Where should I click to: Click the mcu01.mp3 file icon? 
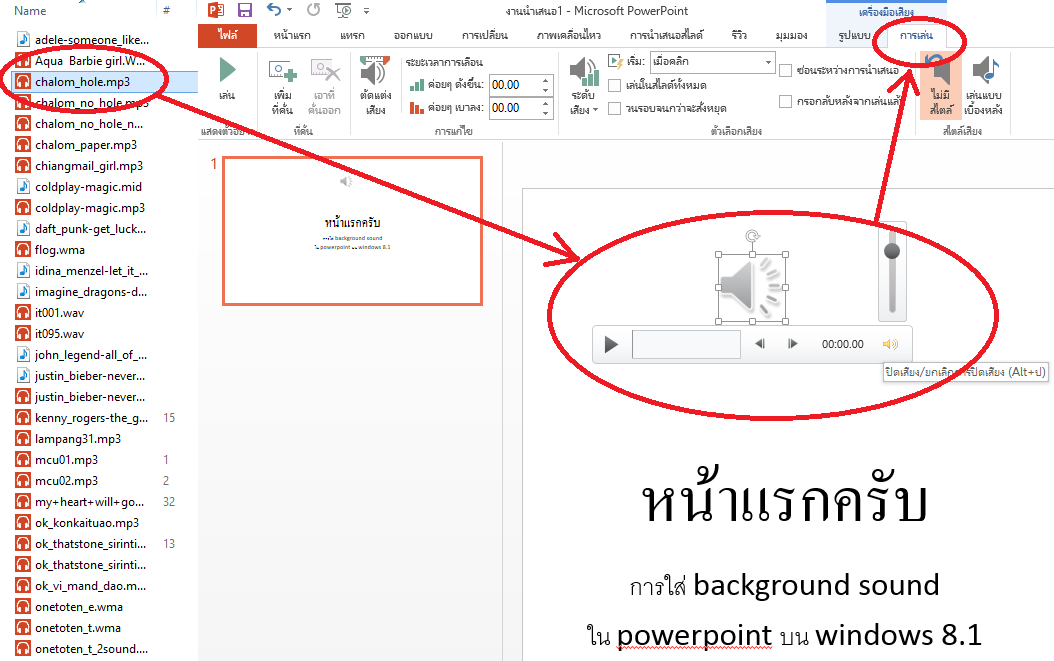tap(24, 460)
